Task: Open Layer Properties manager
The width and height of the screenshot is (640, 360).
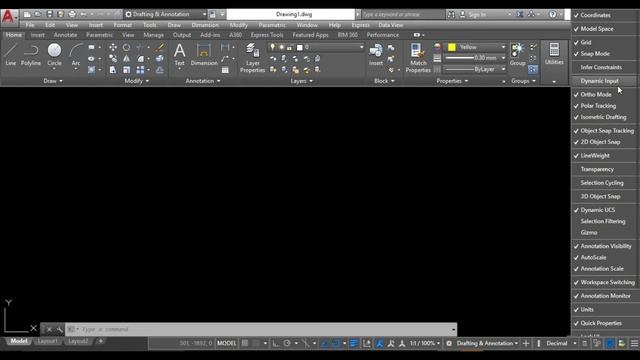Action: 253,58
